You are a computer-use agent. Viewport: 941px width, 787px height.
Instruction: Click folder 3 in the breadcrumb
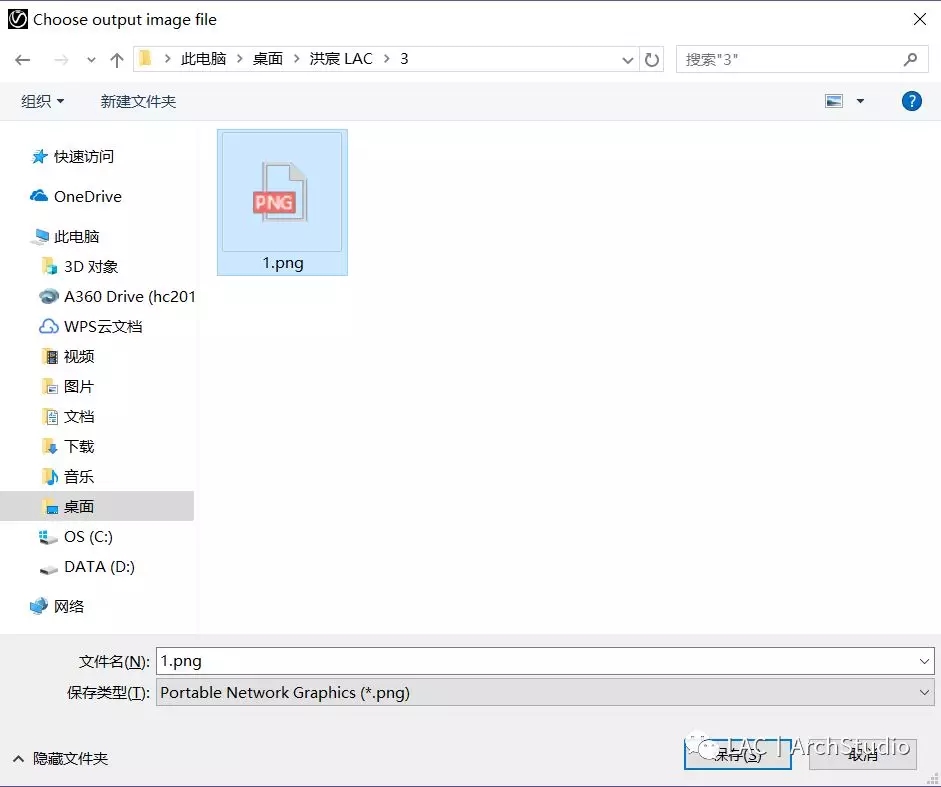pos(404,59)
